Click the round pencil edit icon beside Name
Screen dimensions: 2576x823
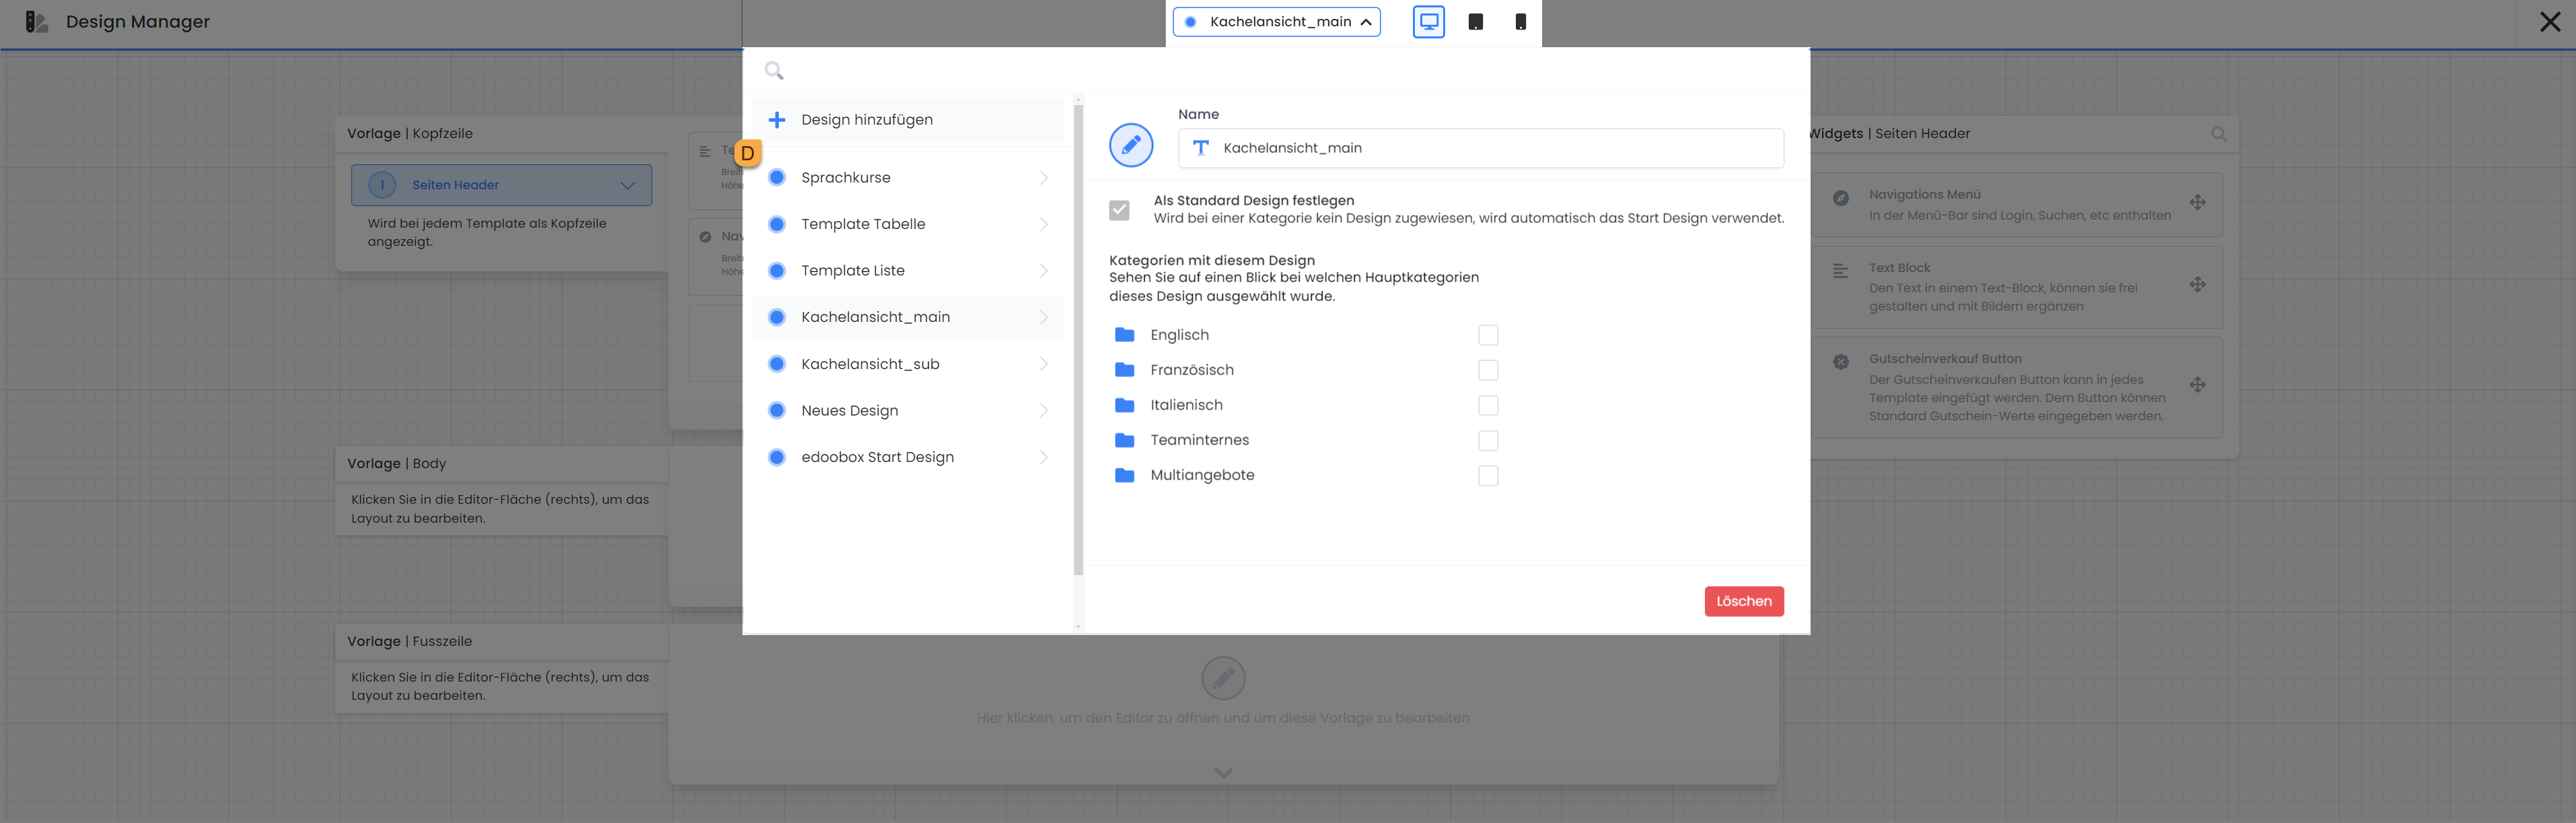click(1131, 146)
